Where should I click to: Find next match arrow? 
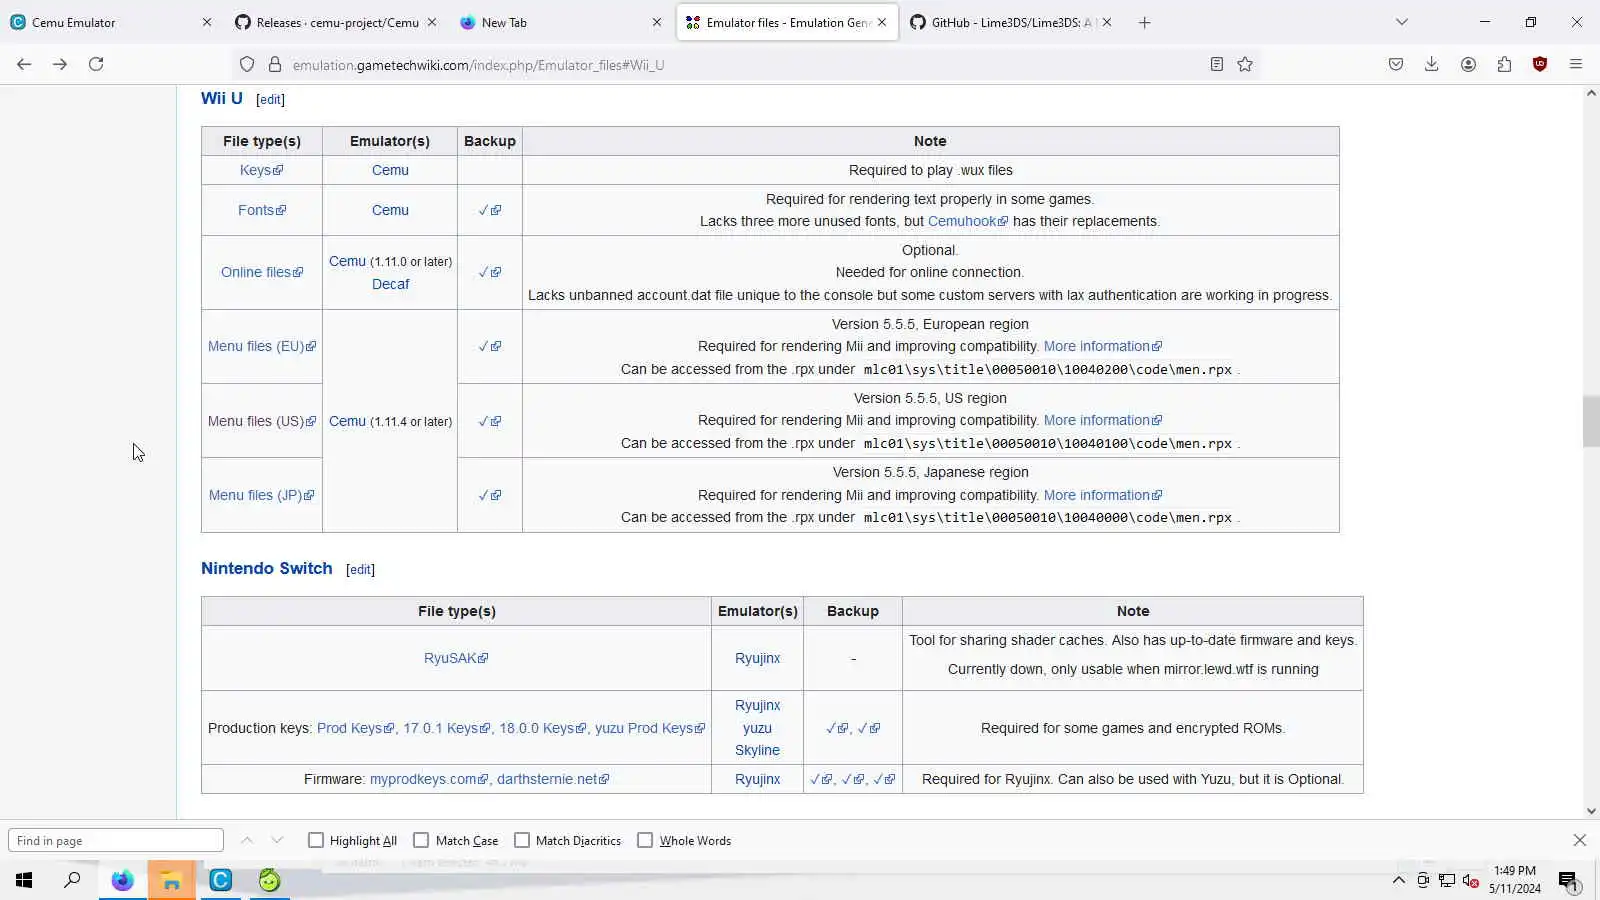[277, 841]
